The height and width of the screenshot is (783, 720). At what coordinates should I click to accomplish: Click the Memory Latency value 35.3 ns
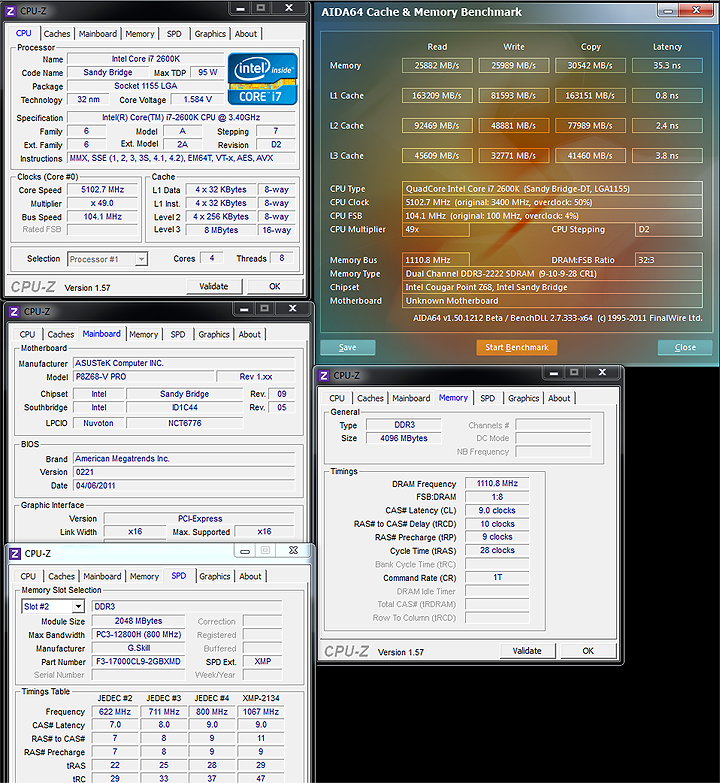point(667,66)
